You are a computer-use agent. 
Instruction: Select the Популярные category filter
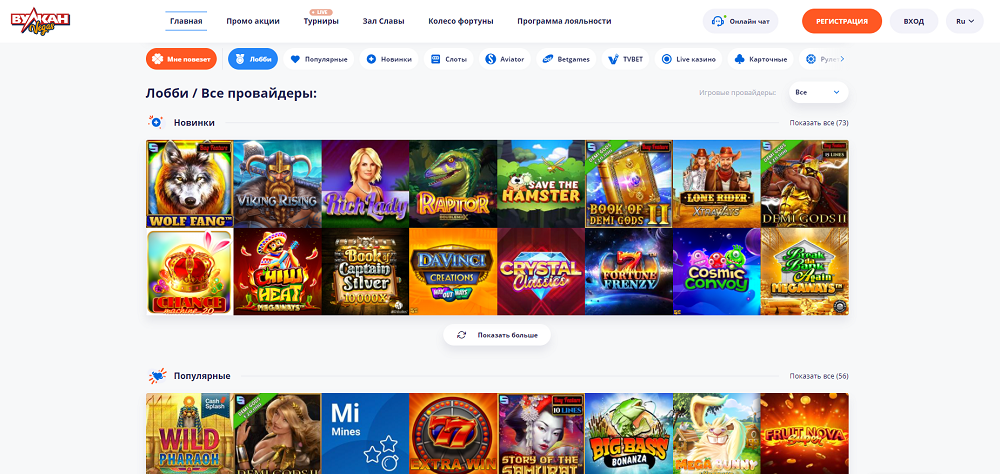click(x=319, y=59)
